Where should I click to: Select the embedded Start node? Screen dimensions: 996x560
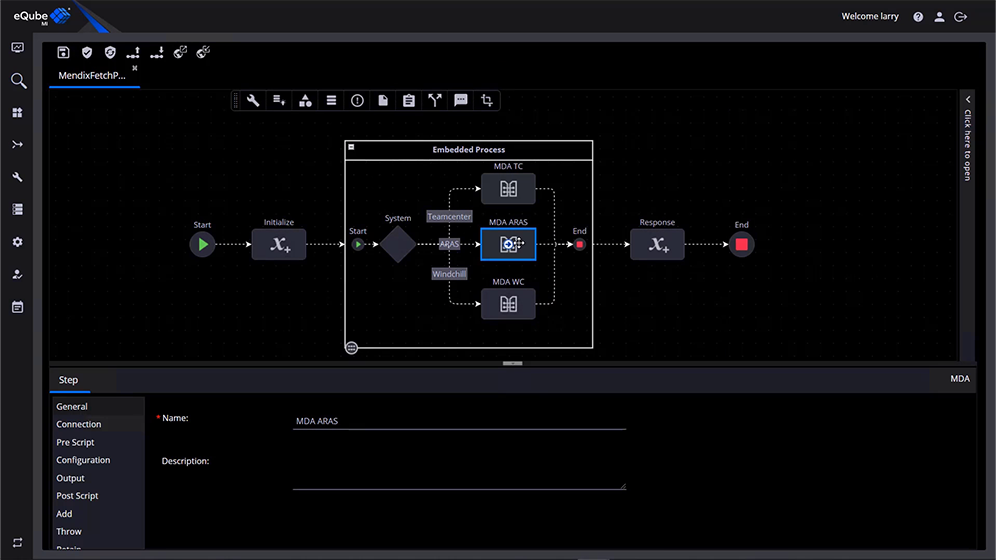coord(358,244)
